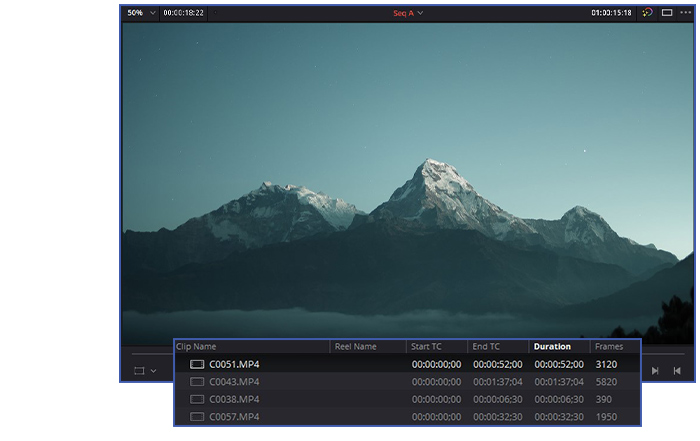Toggle the bypass color grades and effects icon

pos(647,12)
